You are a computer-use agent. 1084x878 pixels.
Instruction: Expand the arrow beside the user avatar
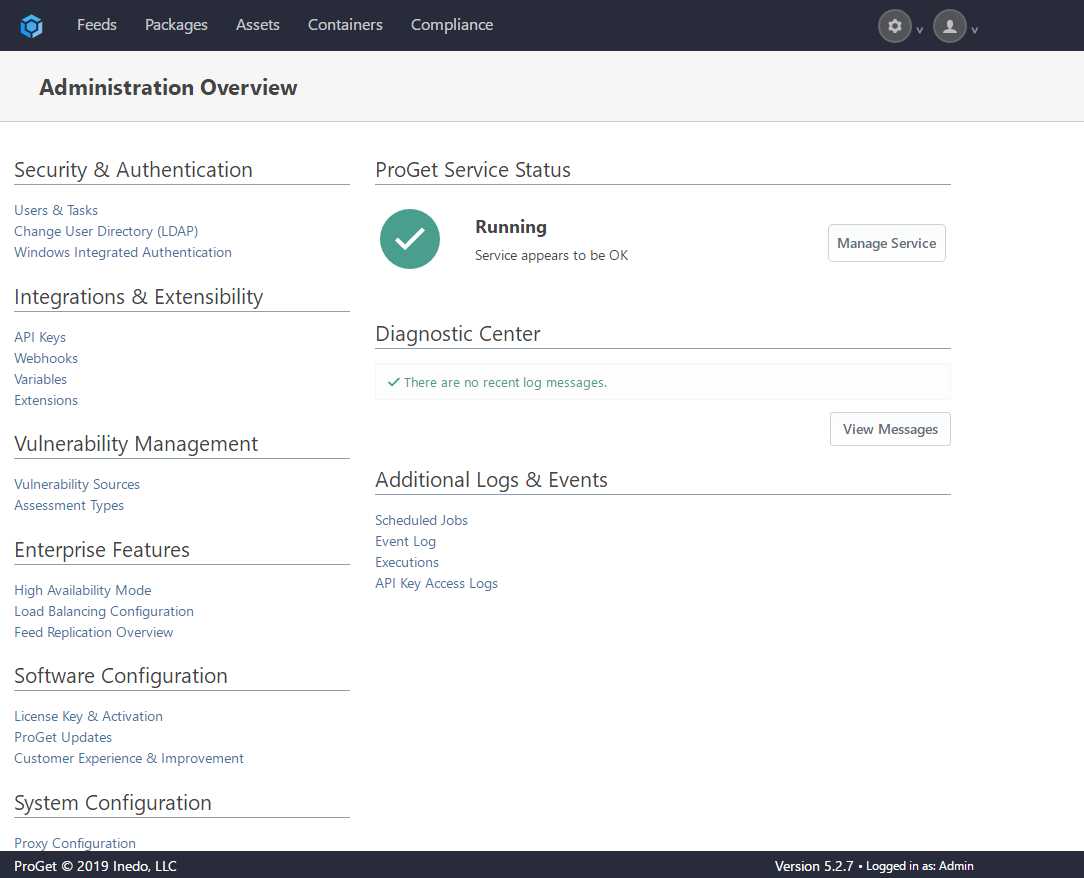point(975,30)
